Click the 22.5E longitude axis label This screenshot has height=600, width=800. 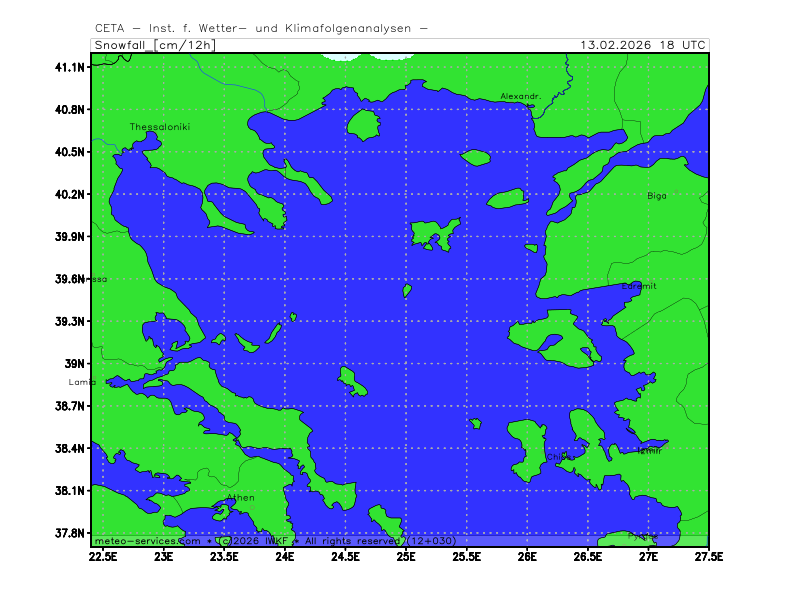click(103, 555)
